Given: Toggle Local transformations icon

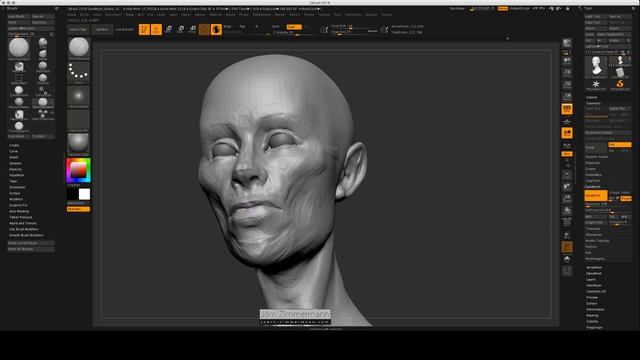Looking at the screenshot, I should [567, 133].
